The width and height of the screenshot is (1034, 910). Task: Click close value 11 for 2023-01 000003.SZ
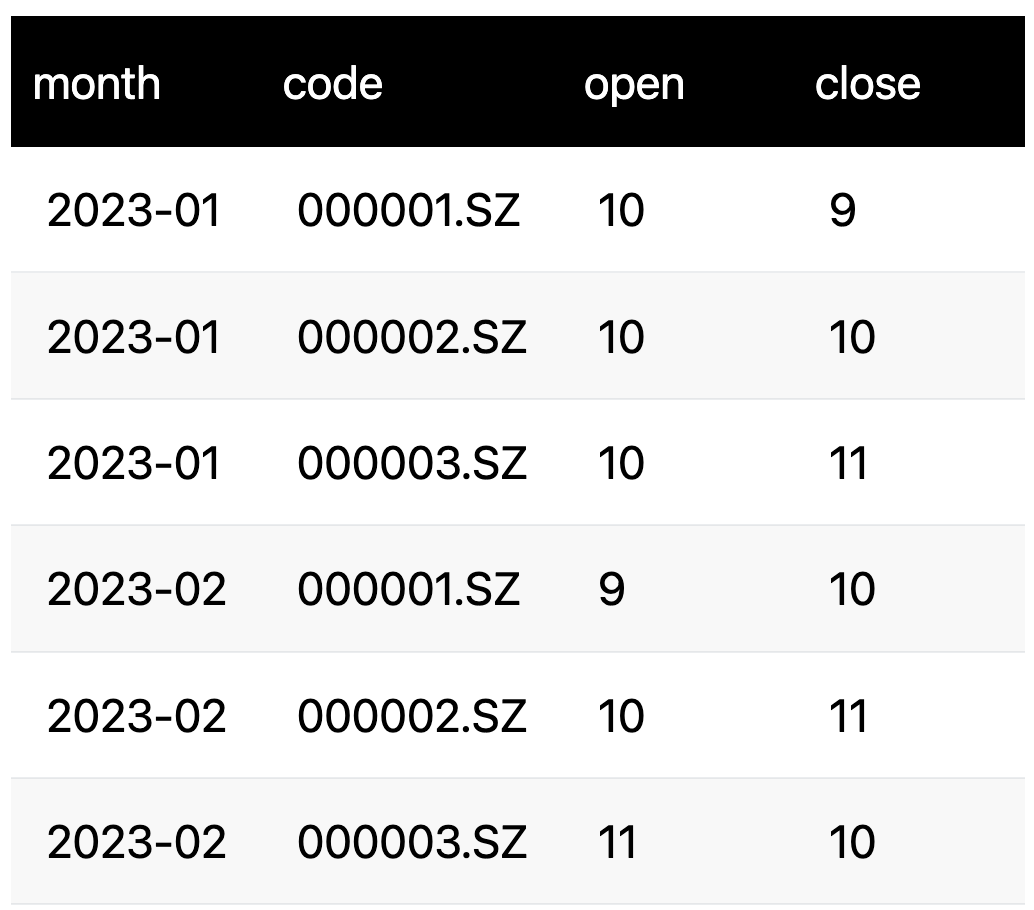pos(849,464)
